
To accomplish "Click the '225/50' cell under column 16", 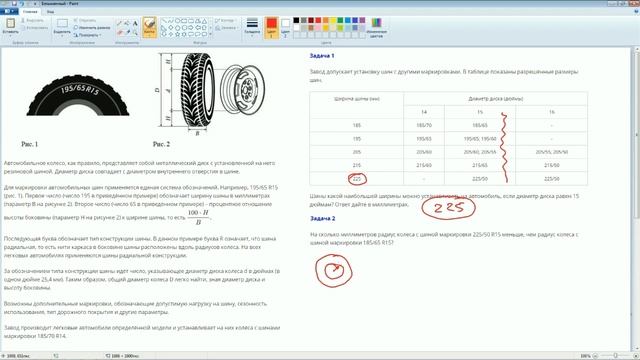I will coord(551,179).
